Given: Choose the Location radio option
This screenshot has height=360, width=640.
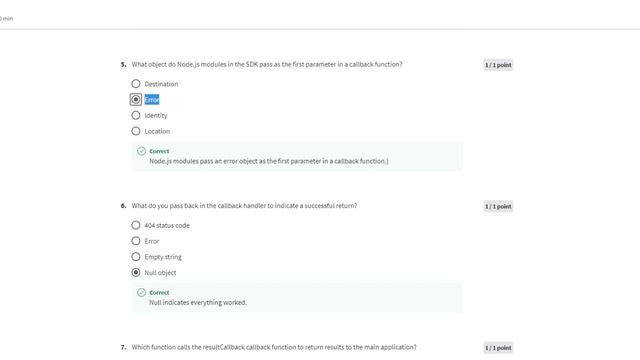Looking at the screenshot, I should pos(136,131).
